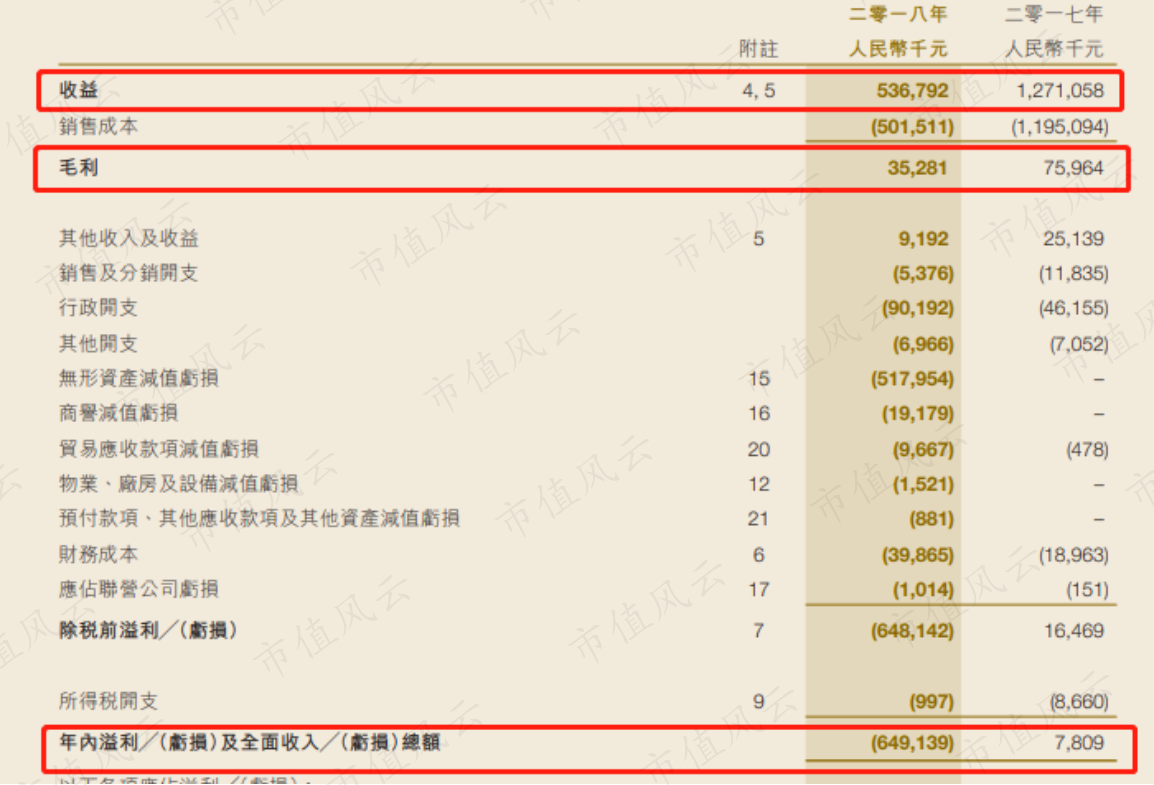Viewport: 1154px width, 785px height.
Task: Click note number 16
Action: point(759,413)
